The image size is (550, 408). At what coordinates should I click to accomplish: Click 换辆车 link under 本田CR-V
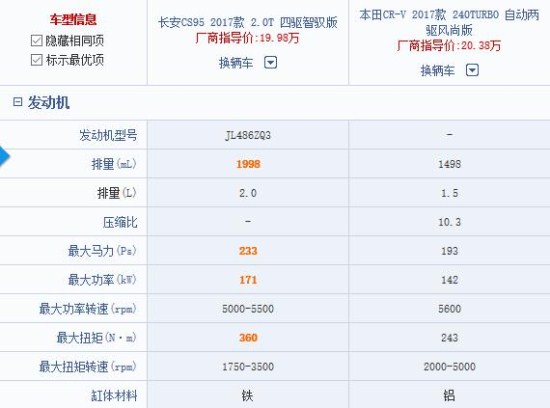pos(438,71)
